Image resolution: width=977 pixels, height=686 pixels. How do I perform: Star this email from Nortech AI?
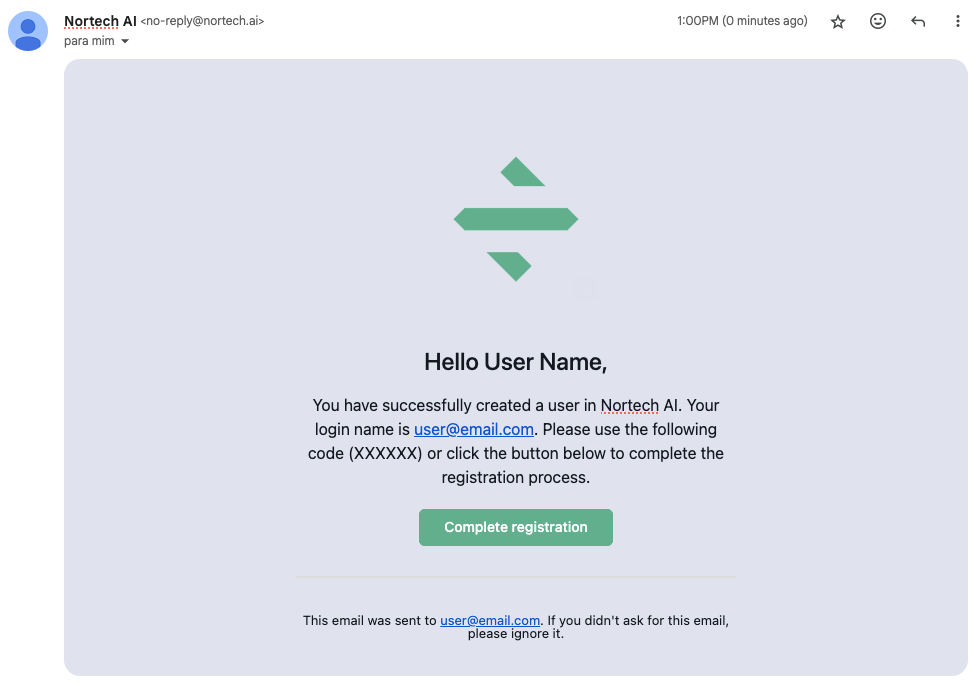click(x=837, y=22)
